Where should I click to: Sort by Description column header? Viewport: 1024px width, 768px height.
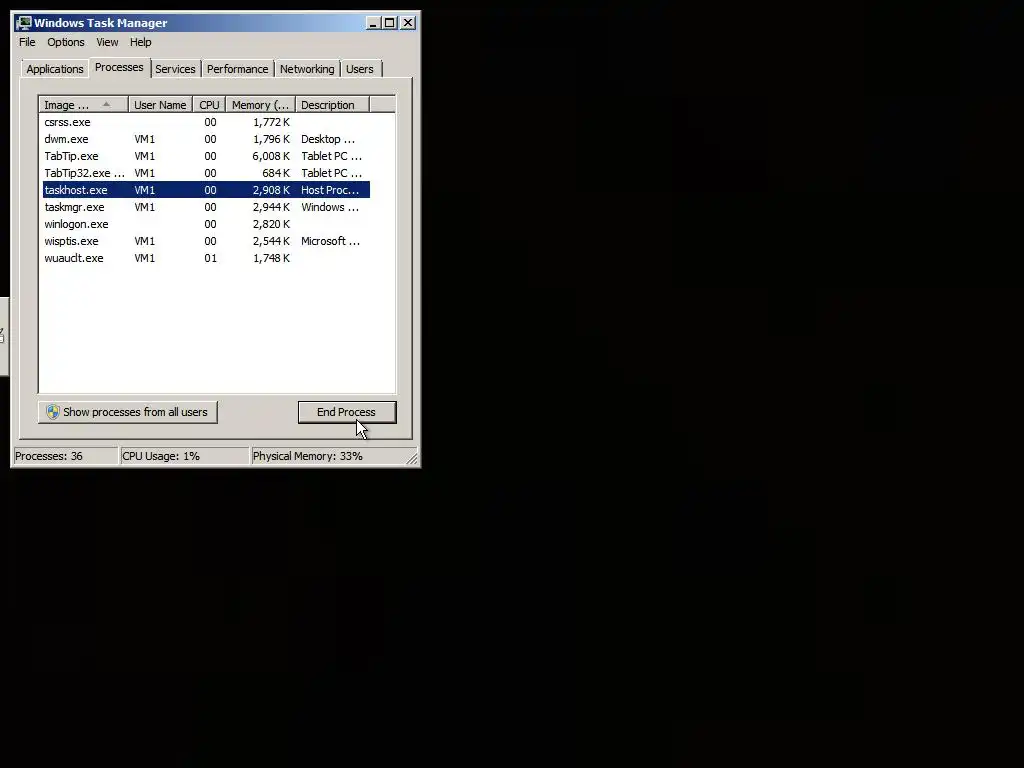[332, 105]
